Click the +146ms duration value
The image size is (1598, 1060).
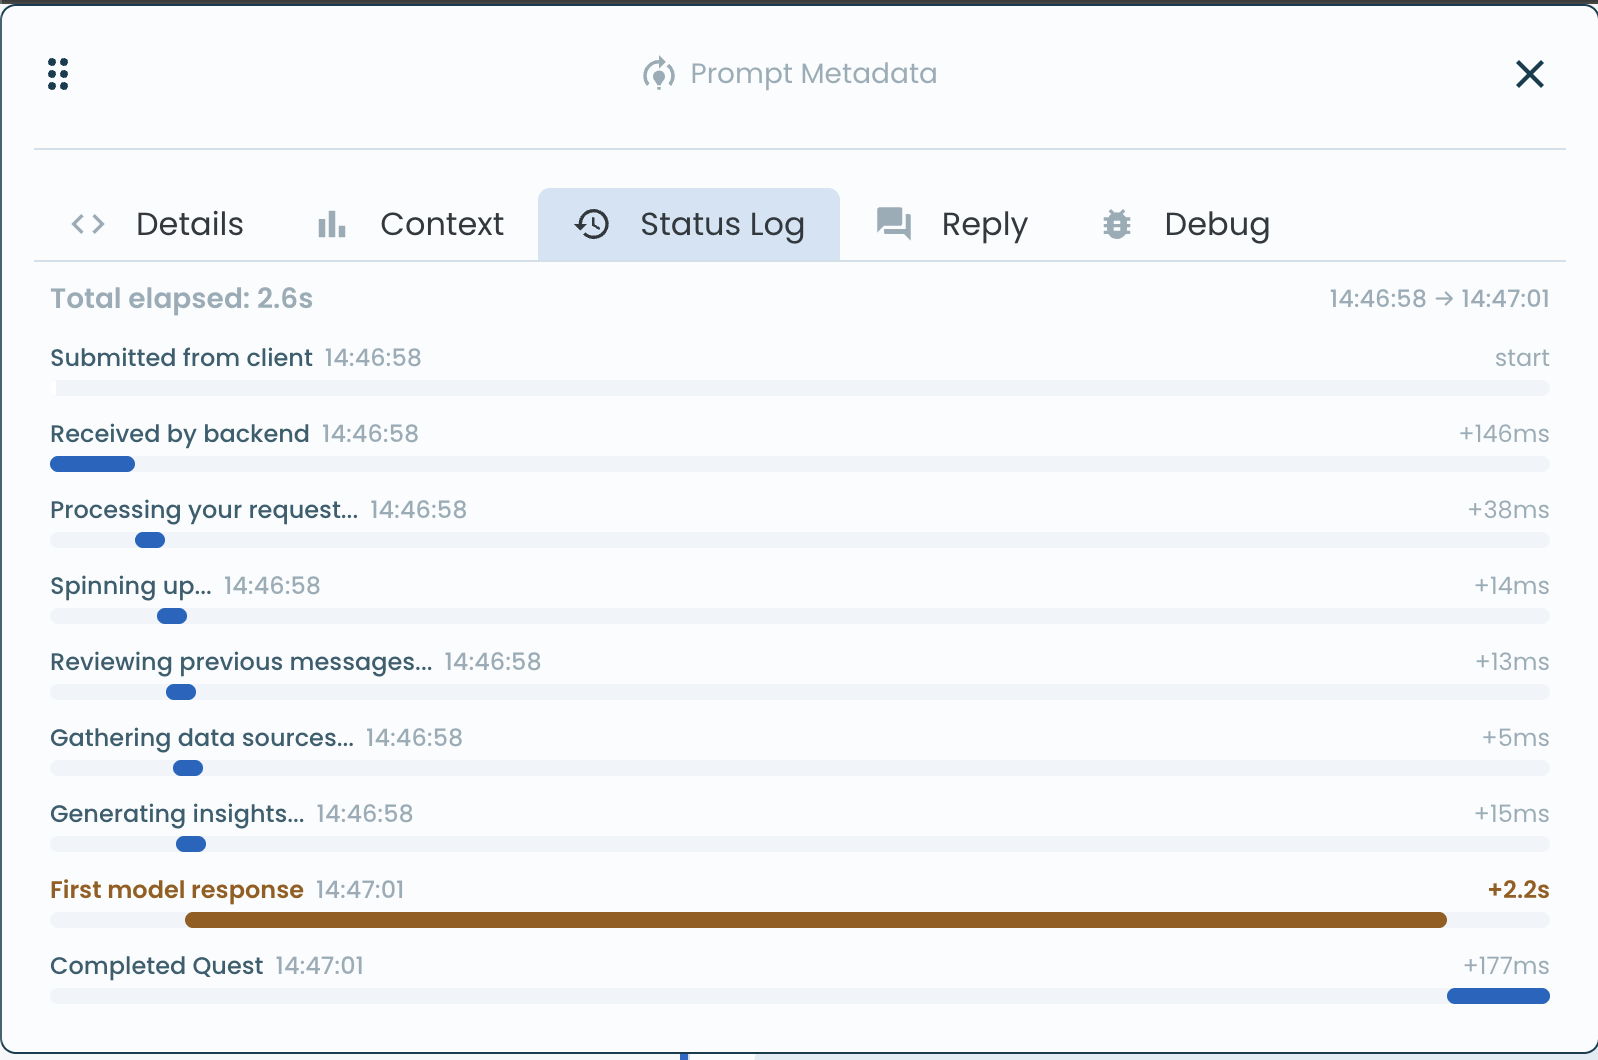[1504, 434]
